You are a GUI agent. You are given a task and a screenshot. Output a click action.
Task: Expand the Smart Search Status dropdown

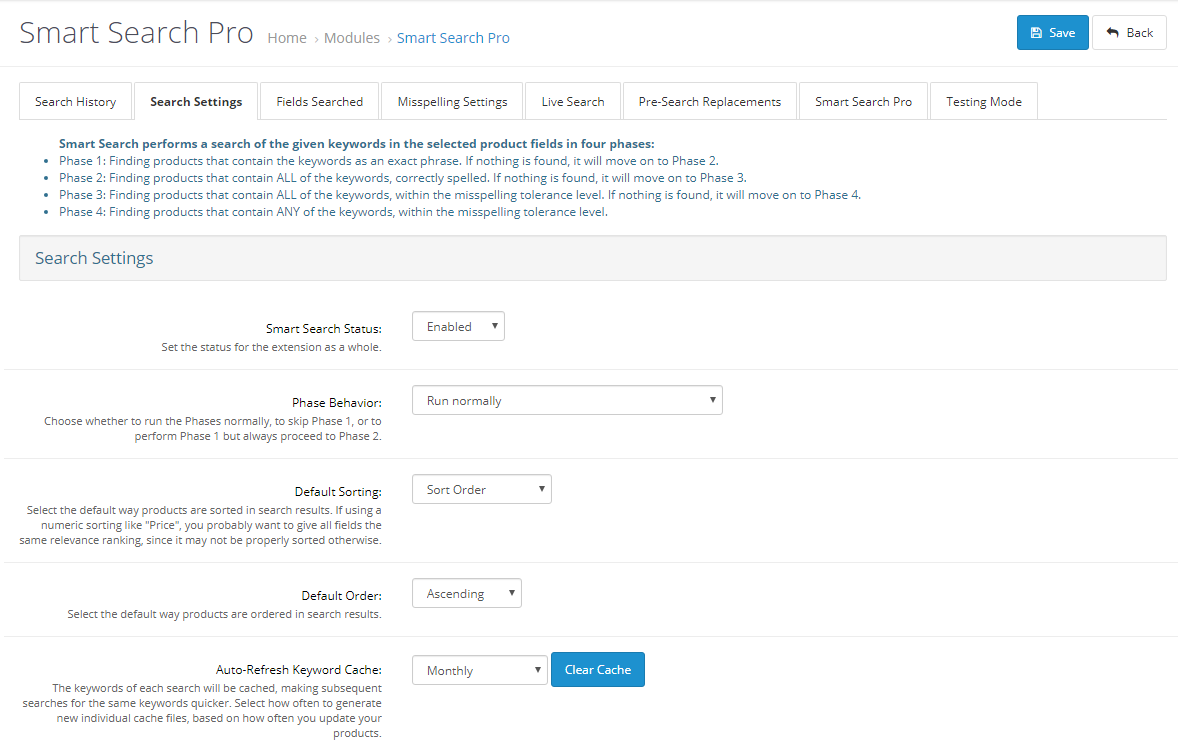(x=458, y=327)
